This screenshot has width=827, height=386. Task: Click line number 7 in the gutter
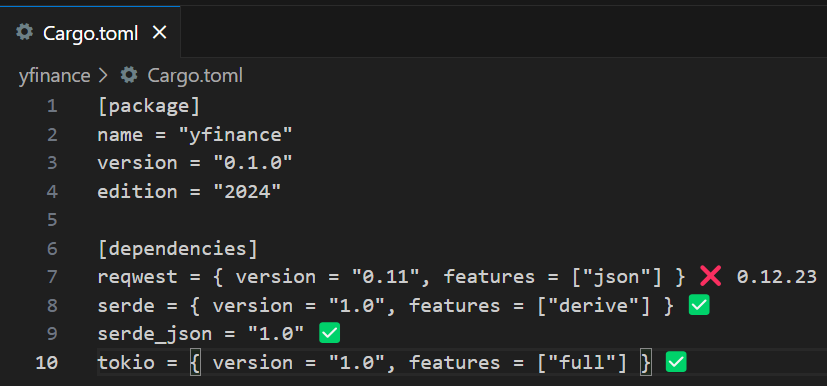(52, 276)
